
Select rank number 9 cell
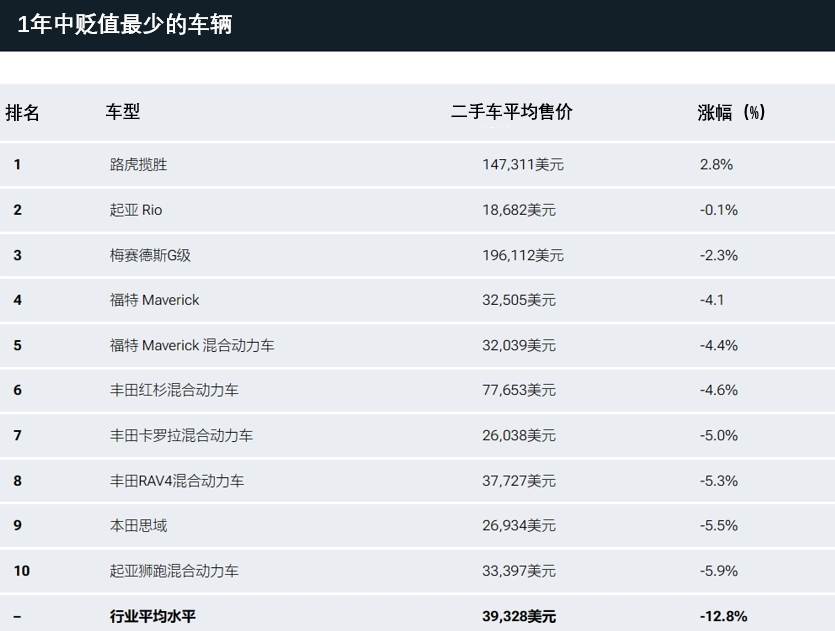point(18,526)
